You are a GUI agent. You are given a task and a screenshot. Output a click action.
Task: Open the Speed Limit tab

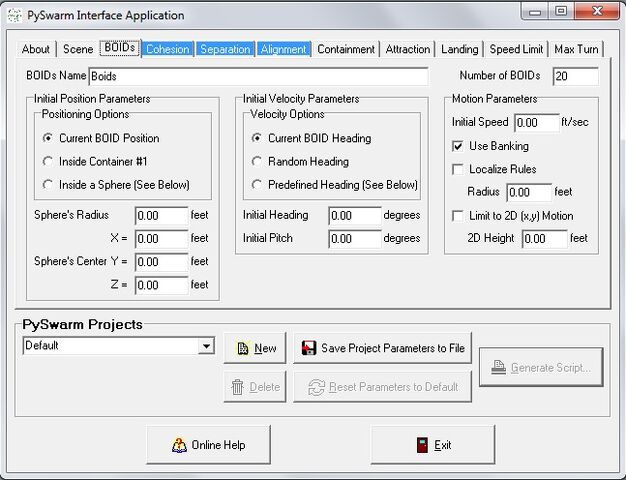[516, 49]
